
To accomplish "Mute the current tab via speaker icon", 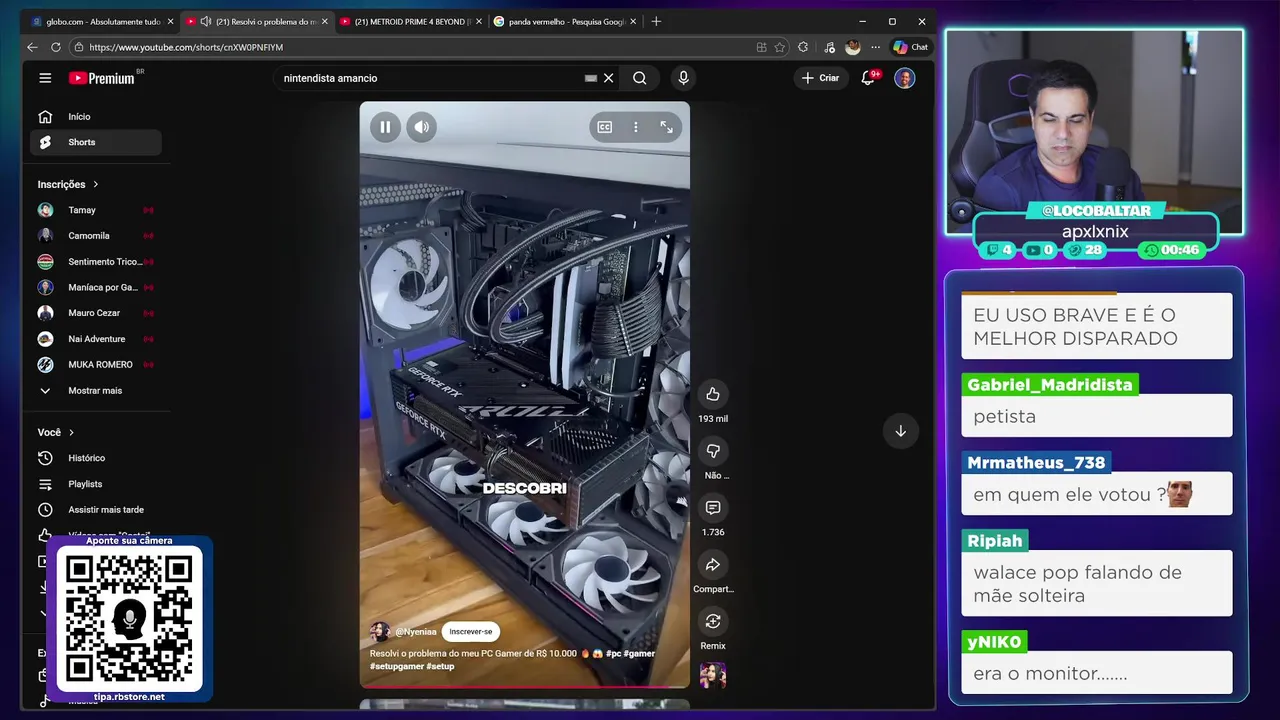I will pyautogui.click(x=205, y=21).
